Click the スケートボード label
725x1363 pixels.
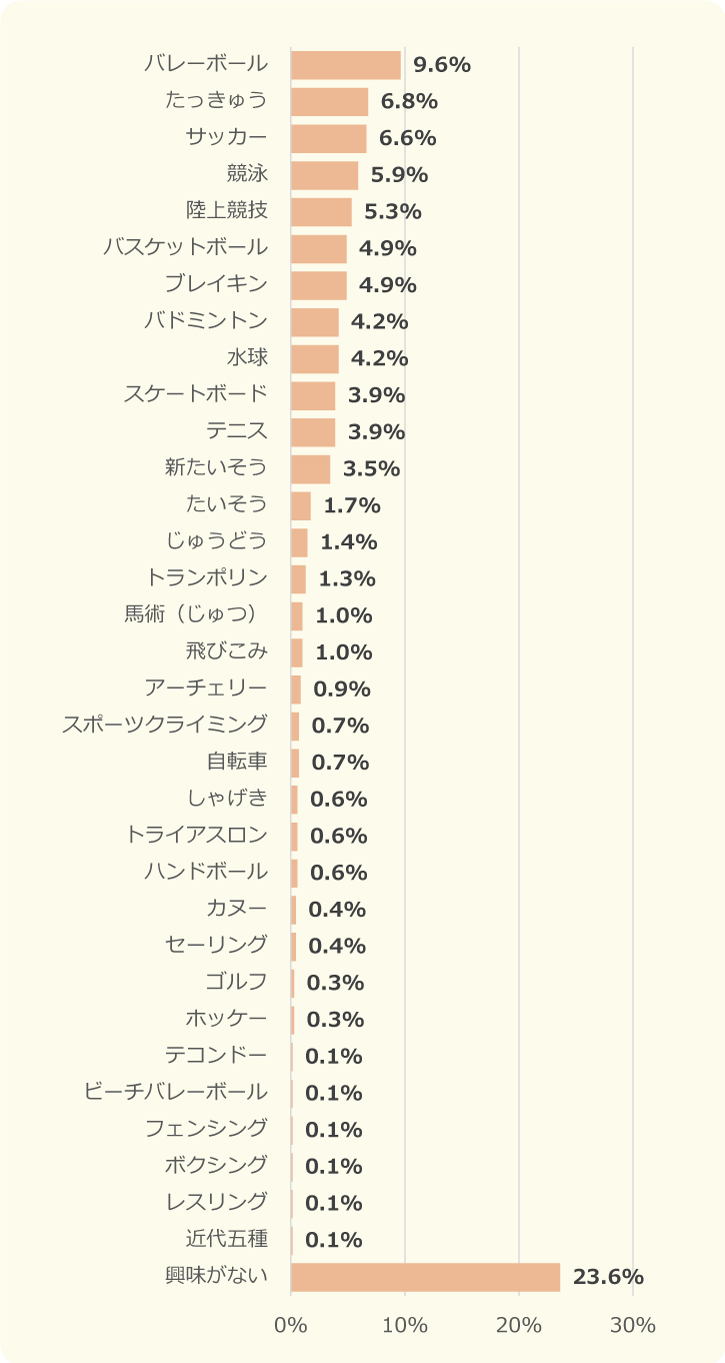click(196, 394)
